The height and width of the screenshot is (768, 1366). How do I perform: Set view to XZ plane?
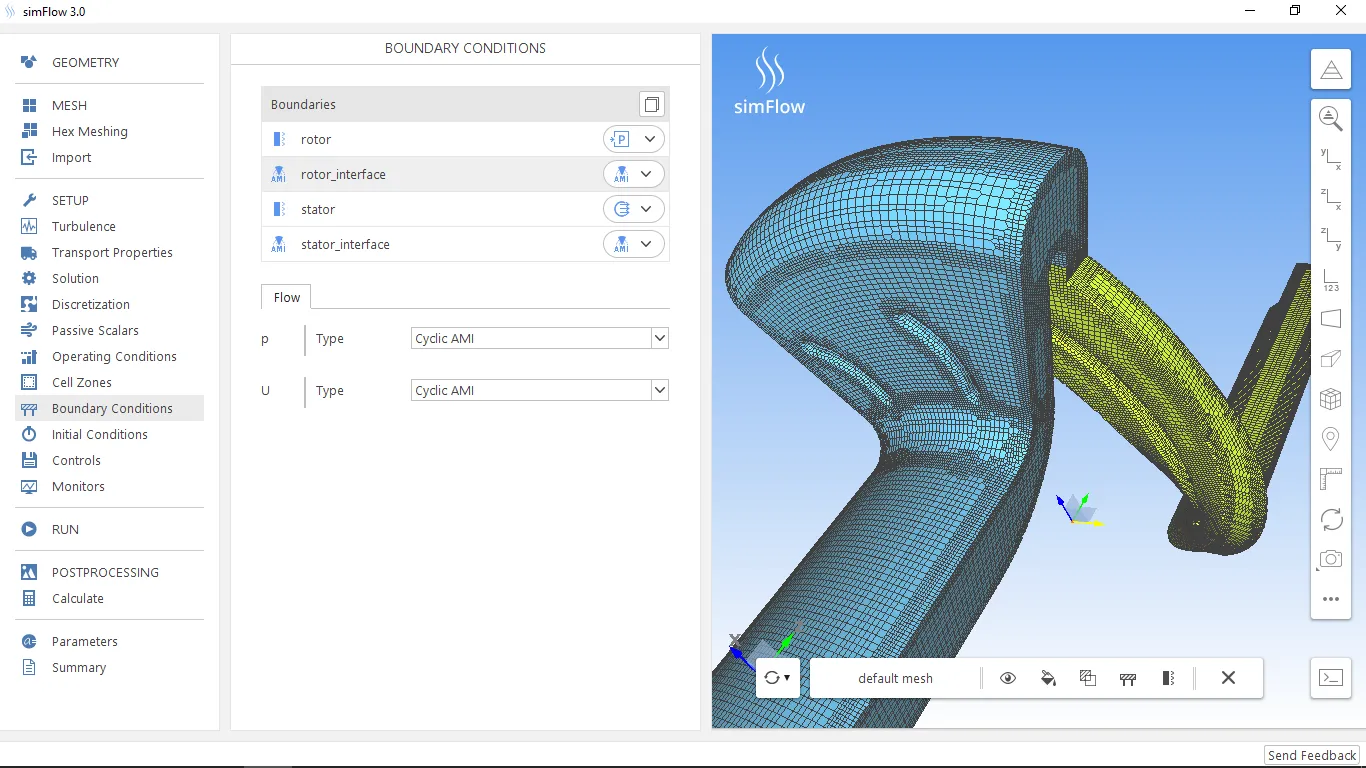point(1331,198)
